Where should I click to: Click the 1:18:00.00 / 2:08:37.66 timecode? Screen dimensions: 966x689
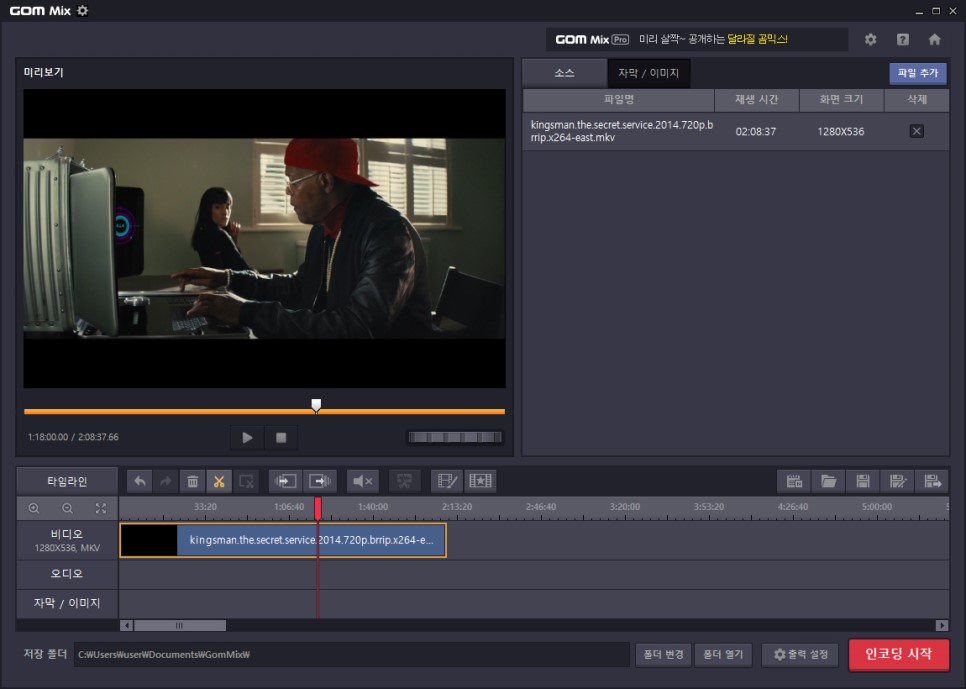click(x=73, y=437)
